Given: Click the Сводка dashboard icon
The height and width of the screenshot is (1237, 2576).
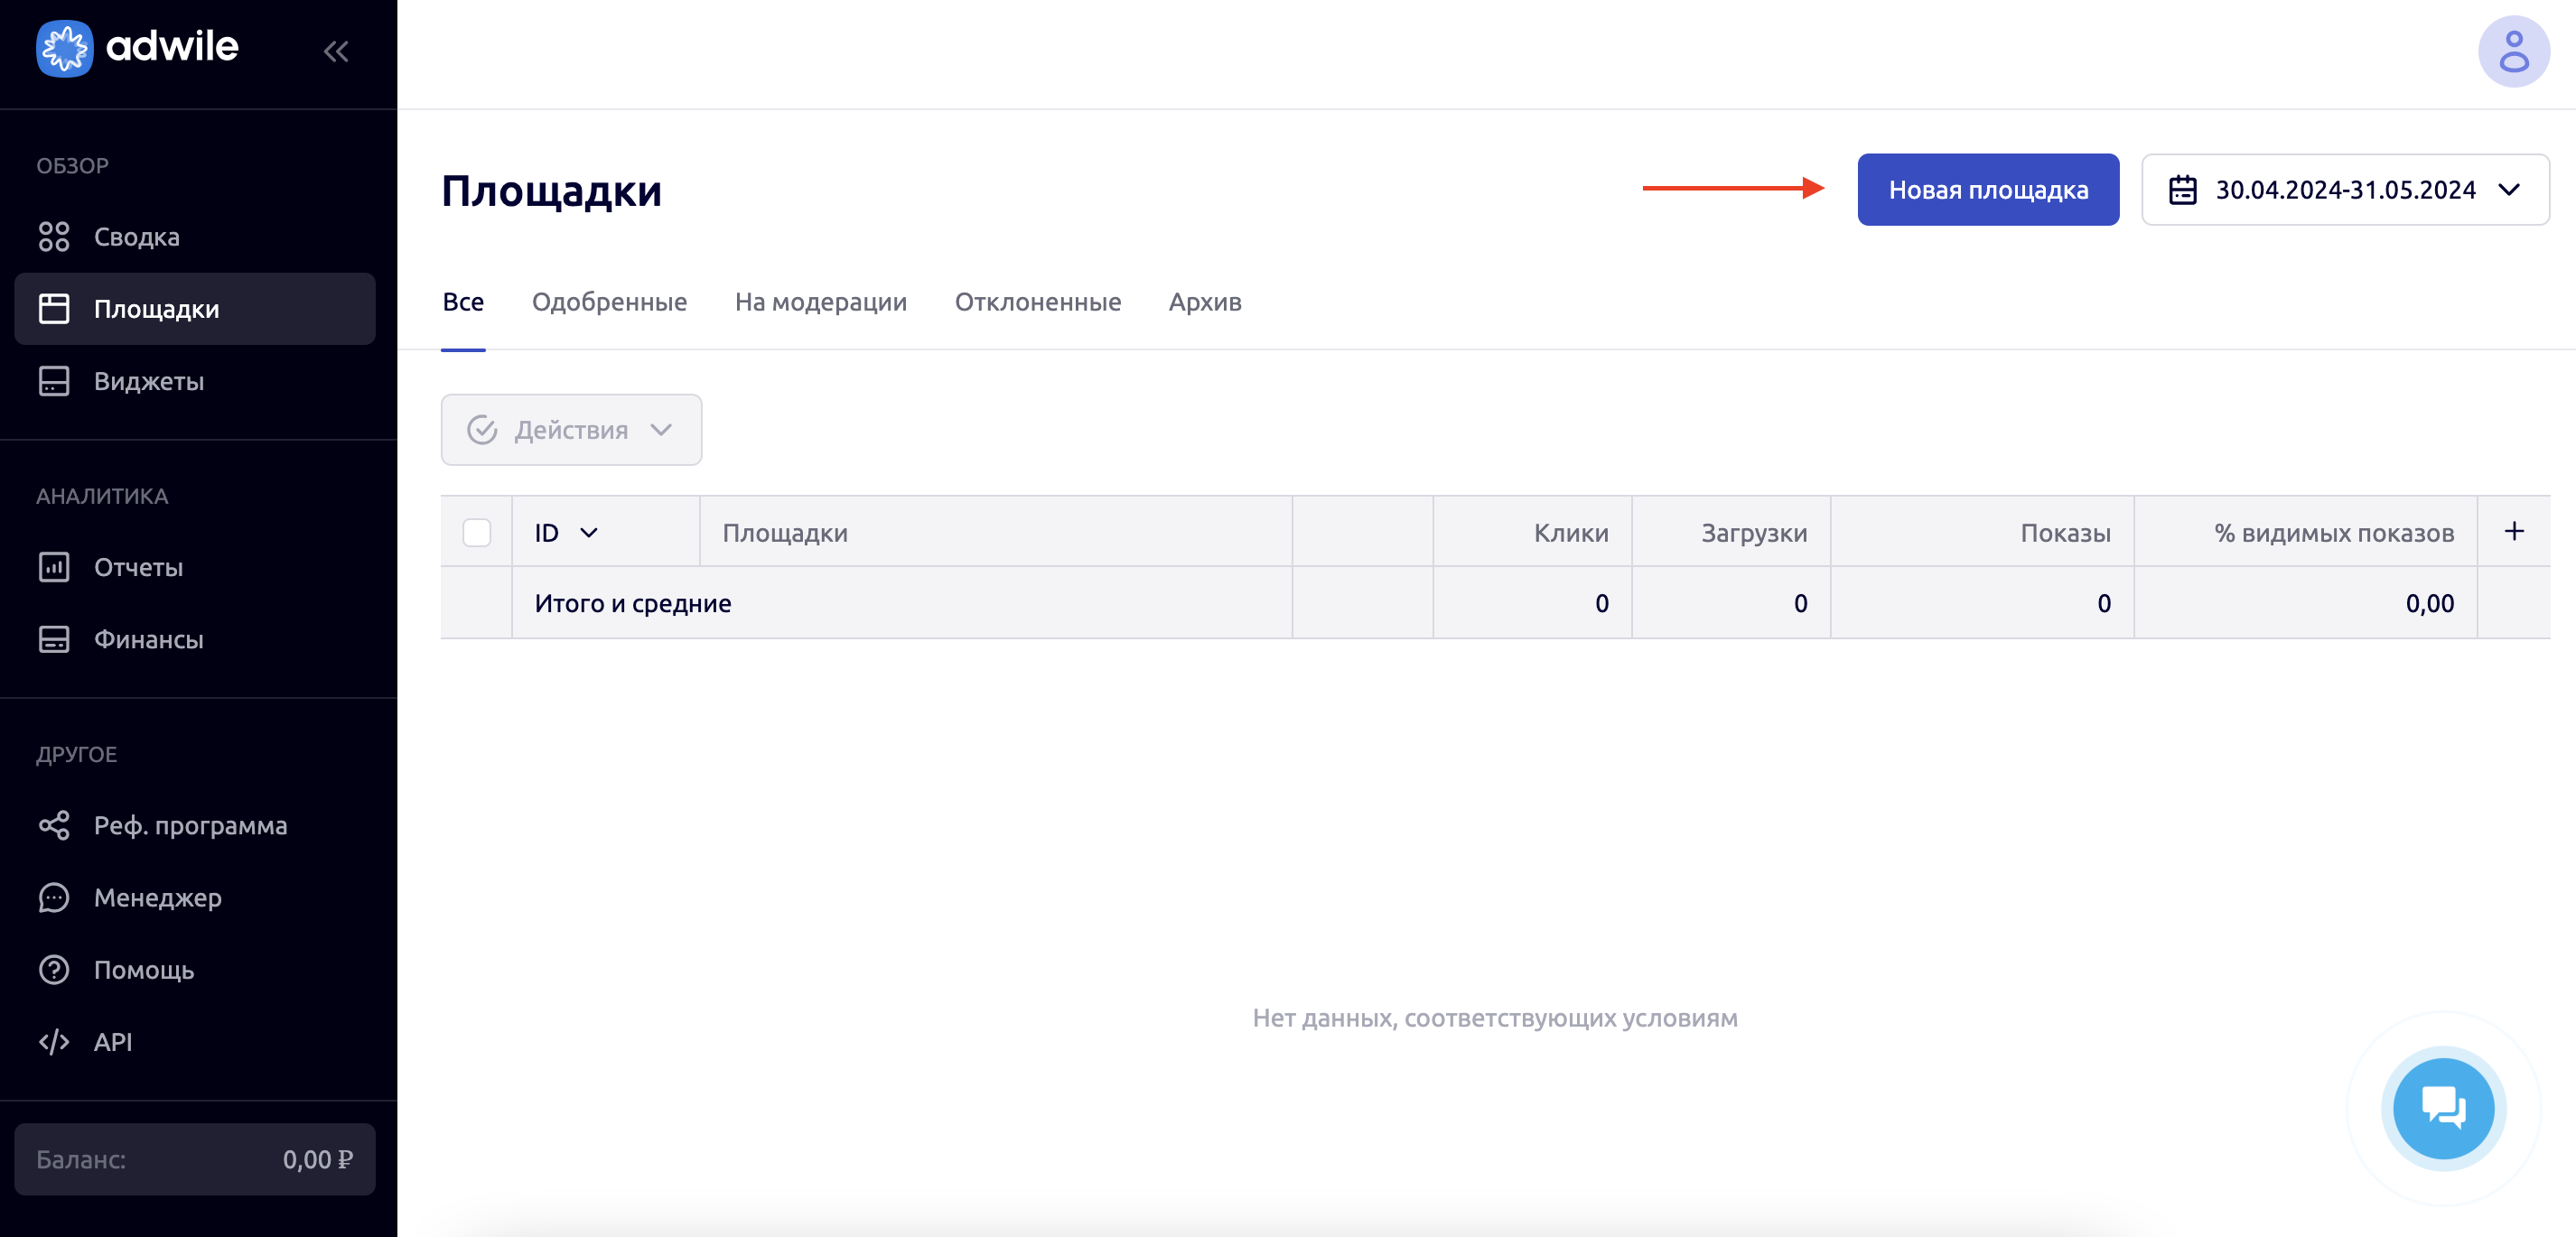Looking at the screenshot, I should 54,237.
